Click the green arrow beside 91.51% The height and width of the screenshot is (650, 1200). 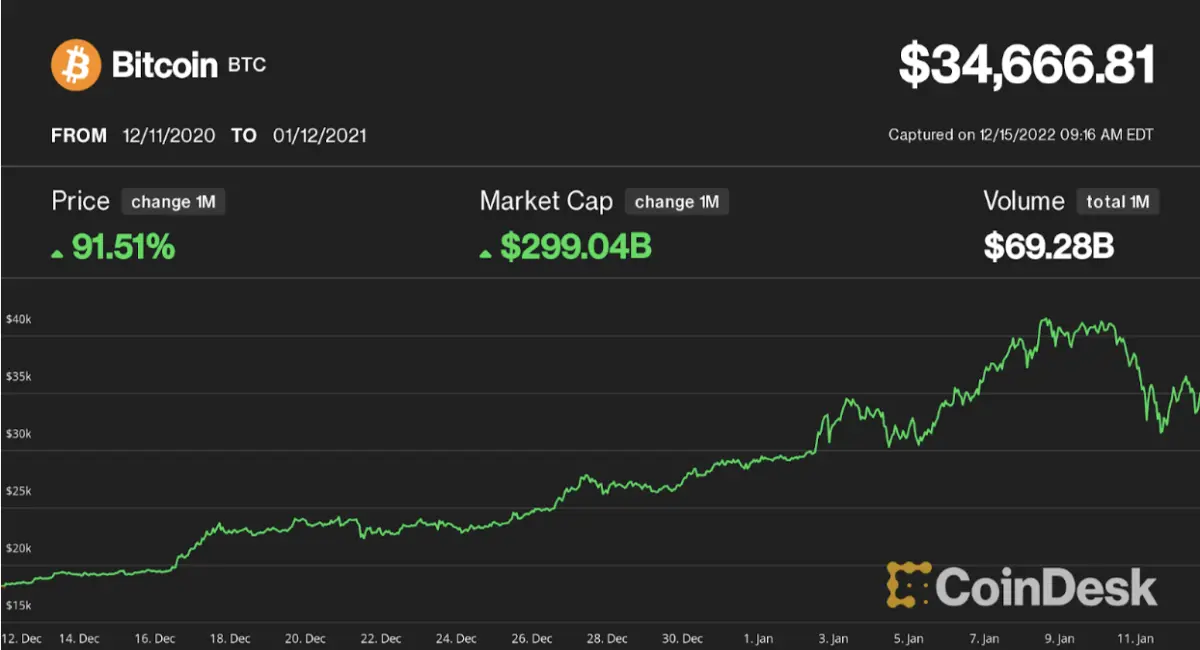click(x=58, y=253)
